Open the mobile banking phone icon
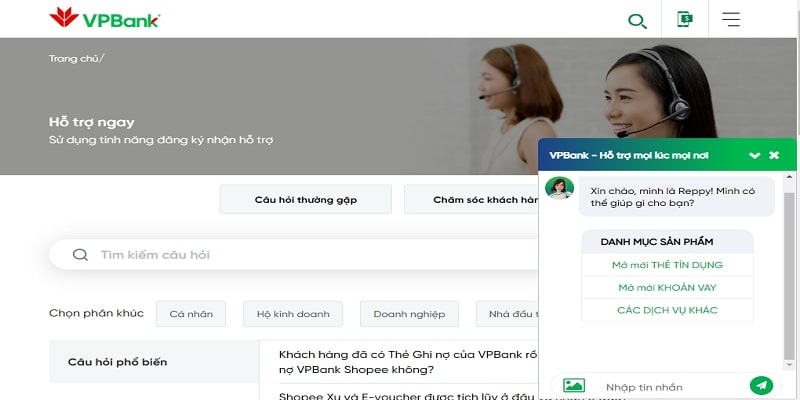Screen dimensions: 800x400 (685, 19)
